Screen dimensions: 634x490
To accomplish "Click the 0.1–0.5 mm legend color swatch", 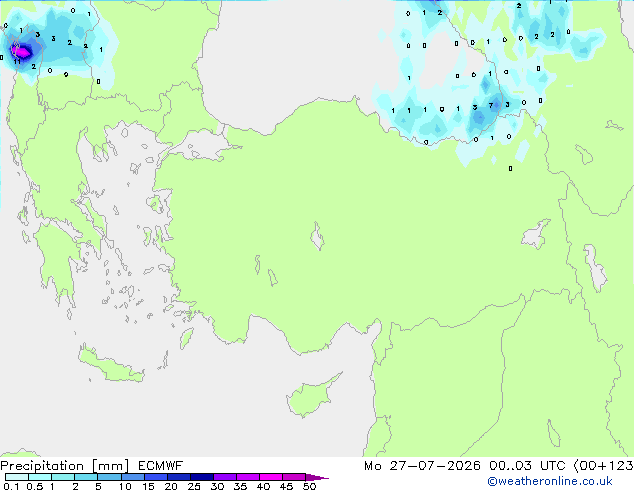I will pyautogui.click(x=17, y=477).
